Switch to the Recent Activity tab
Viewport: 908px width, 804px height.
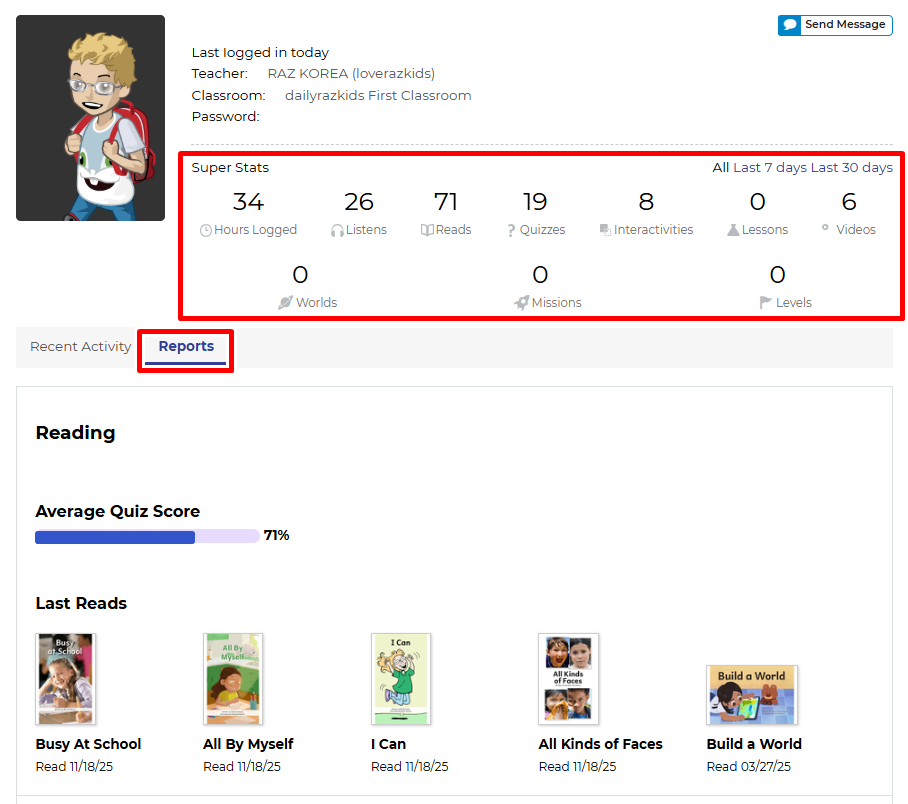click(80, 347)
